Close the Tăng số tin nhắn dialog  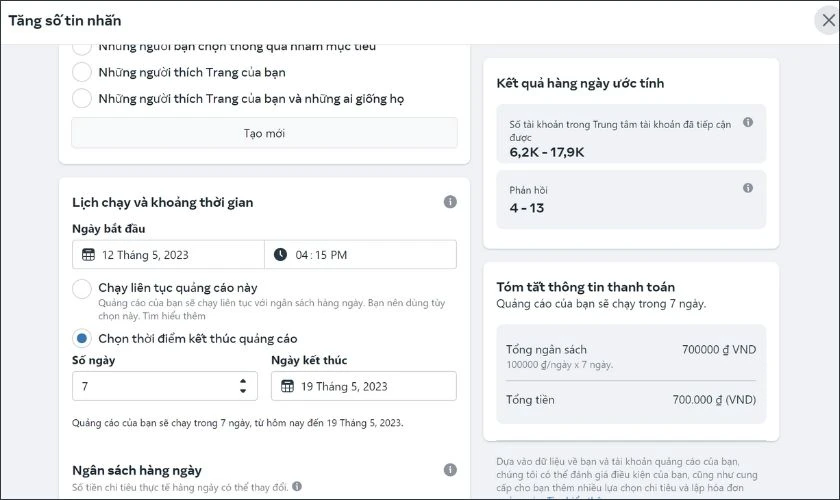click(828, 21)
